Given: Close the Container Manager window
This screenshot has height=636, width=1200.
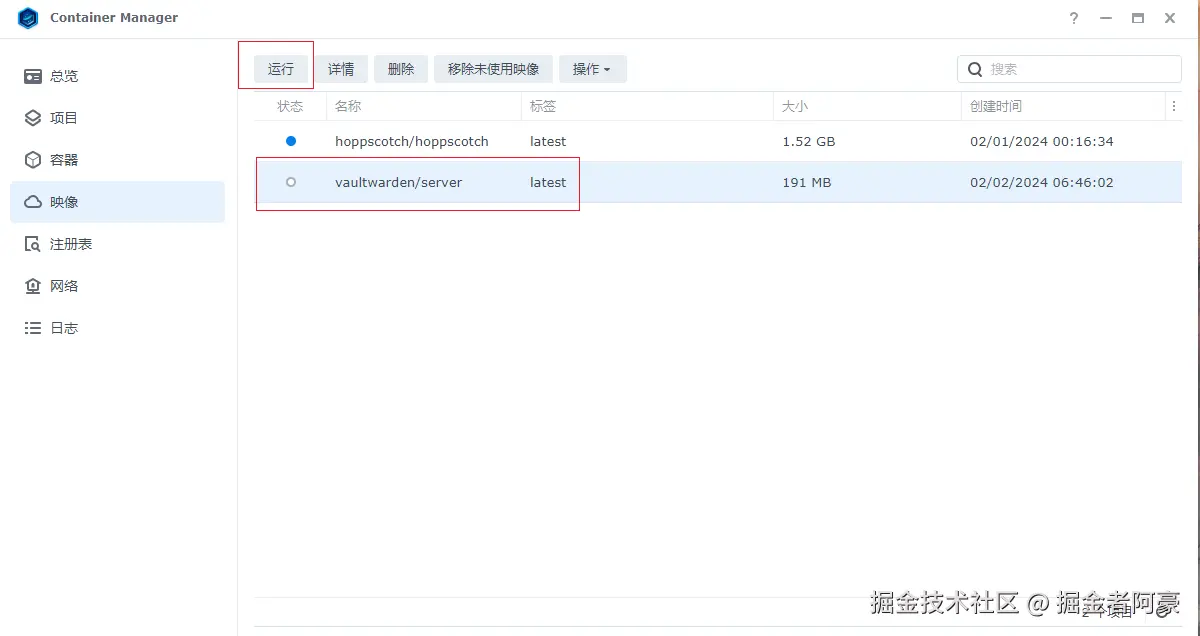Looking at the screenshot, I should (x=1170, y=18).
